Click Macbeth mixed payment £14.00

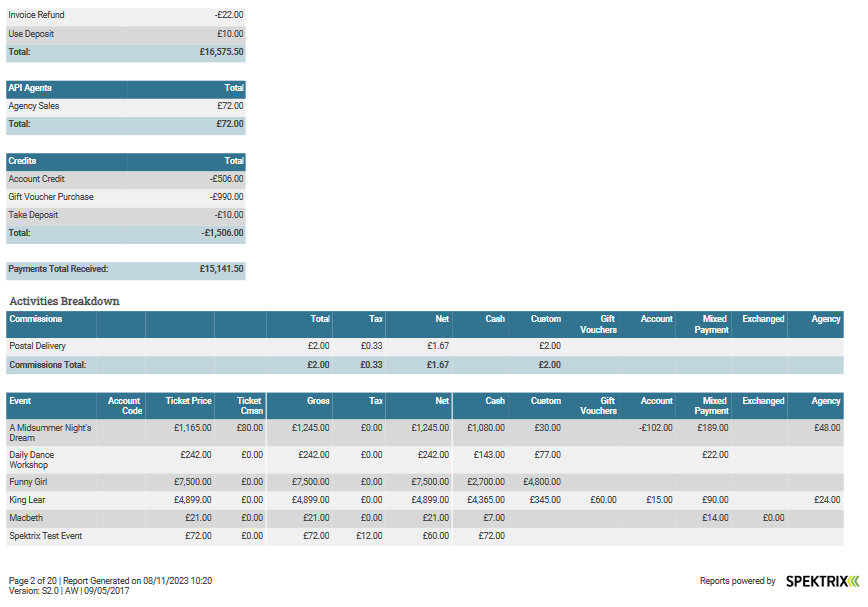tap(715, 518)
